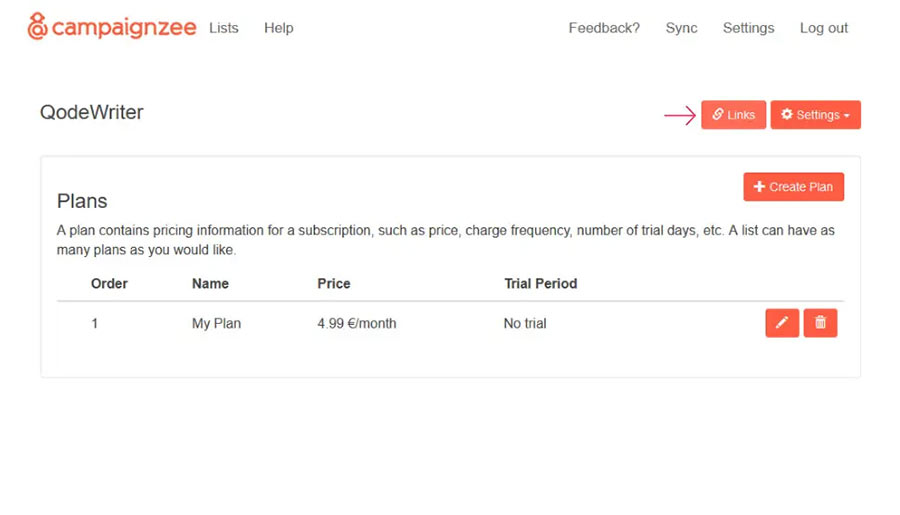The image size is (900, 515).
Task: Click the Name column header
Action: coord(210,283)
